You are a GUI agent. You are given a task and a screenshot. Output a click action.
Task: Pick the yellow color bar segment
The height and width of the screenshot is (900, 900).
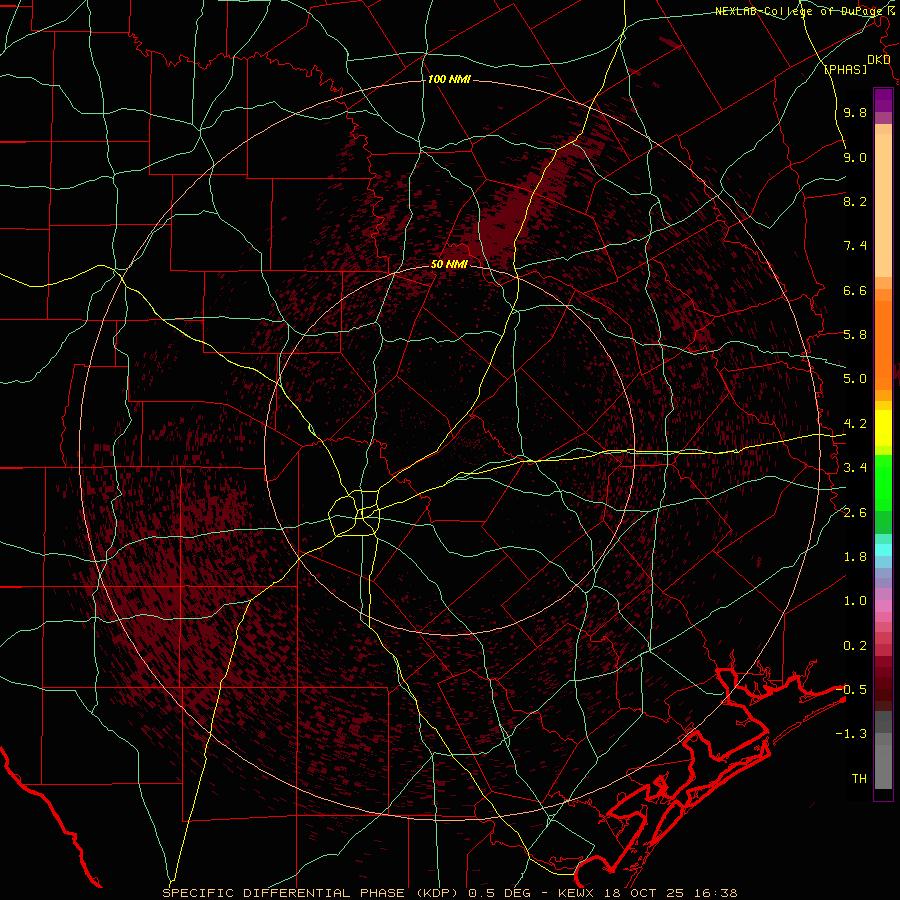883,428
